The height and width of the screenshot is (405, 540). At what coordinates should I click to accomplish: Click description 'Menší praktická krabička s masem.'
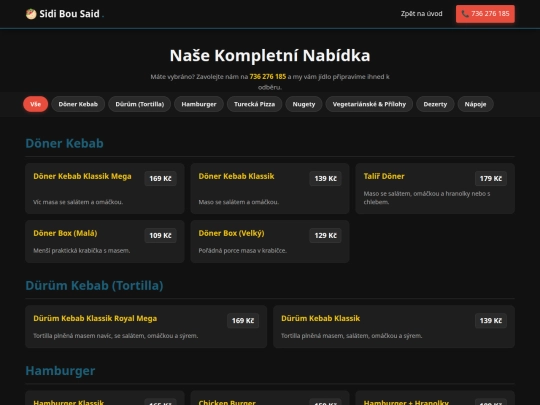tap(82, 251)
